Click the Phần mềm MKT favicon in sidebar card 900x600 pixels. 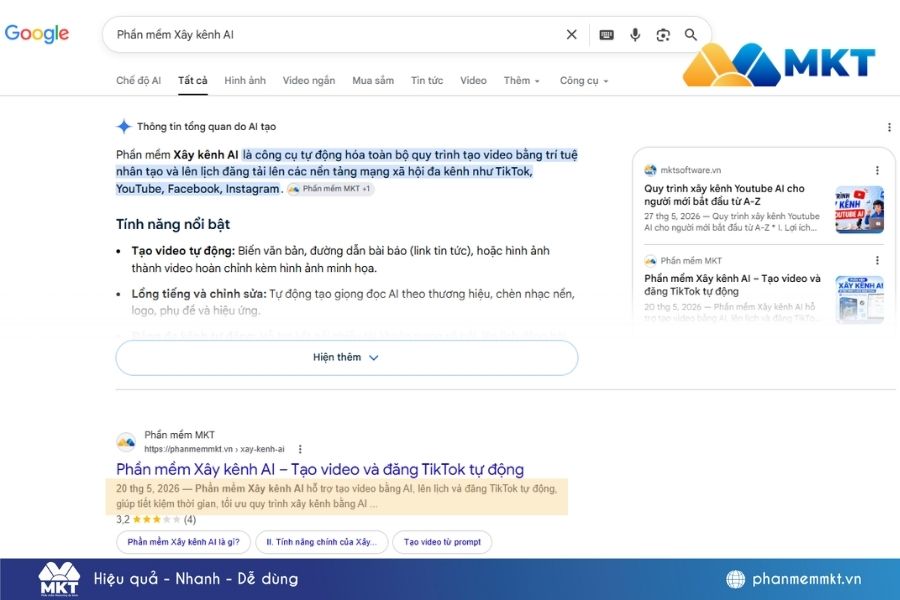point(650,260)
